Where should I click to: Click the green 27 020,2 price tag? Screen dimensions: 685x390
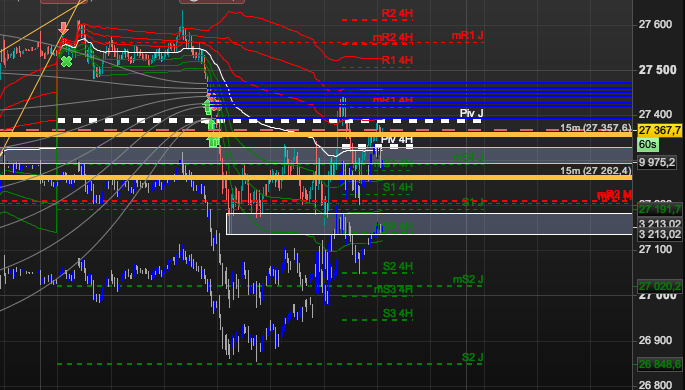click(660, 286)
